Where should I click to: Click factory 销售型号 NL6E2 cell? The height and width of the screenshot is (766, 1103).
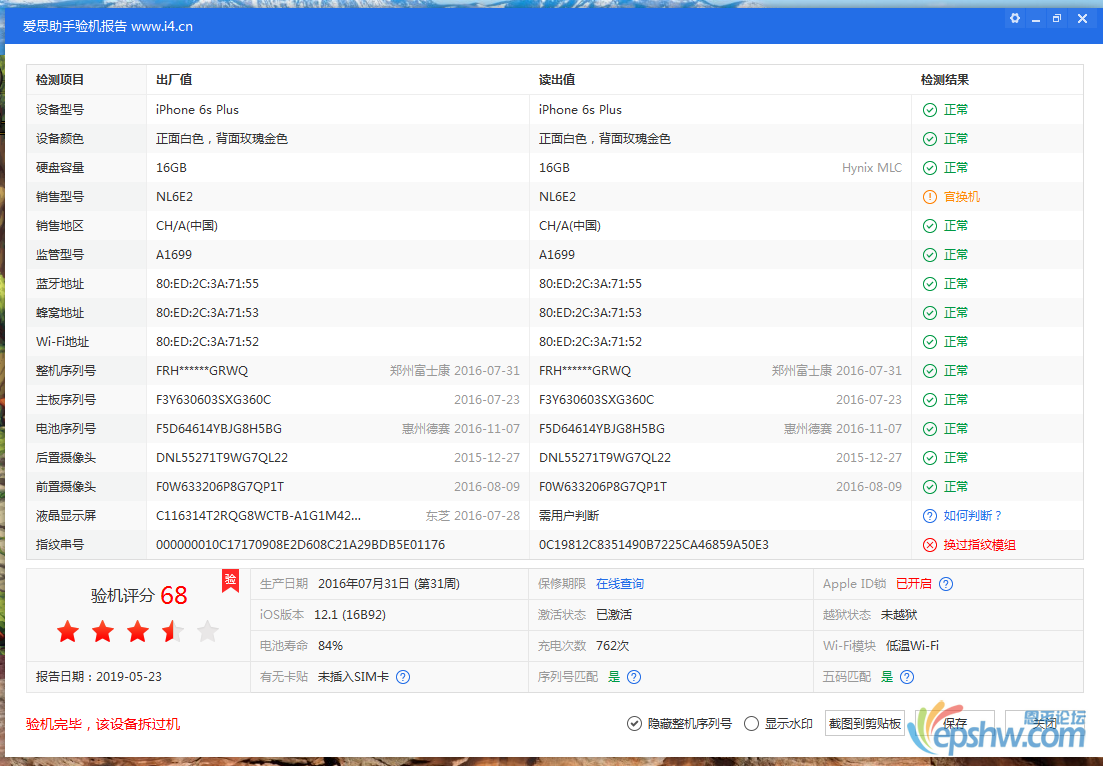click(x=174, y=197)
